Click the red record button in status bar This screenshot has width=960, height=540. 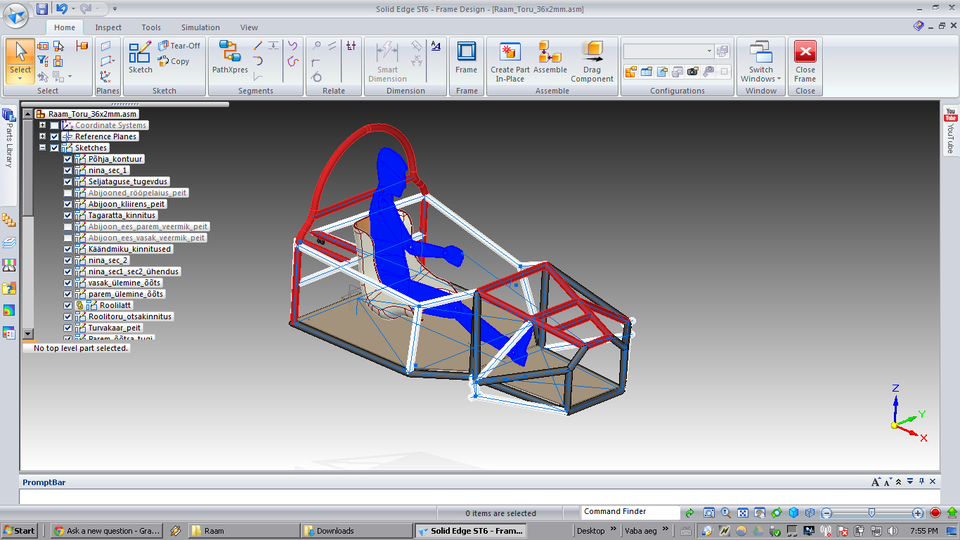935,513
